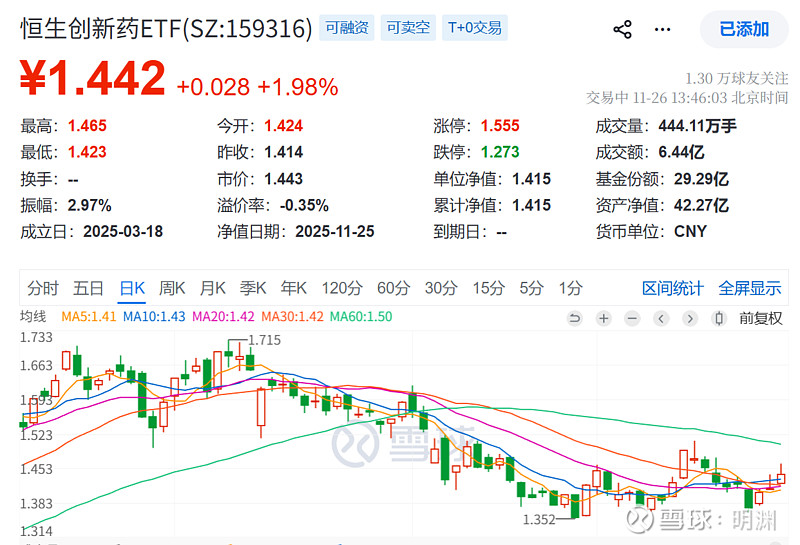Click the 资产净值 value 42.27亿
Image resolution: width=800 pixels, height=545 pixels.
tap(701, 205)
